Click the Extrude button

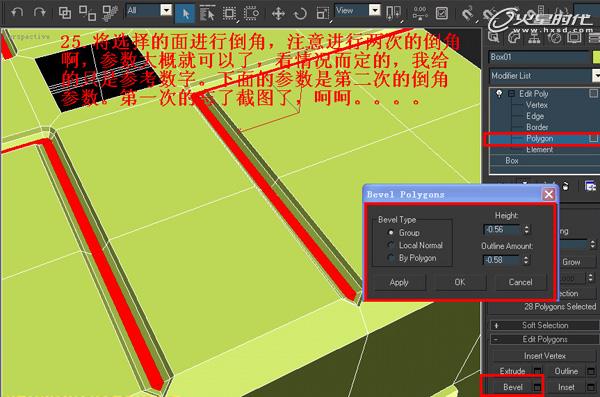pyautogui.click(x=512, y=371)
